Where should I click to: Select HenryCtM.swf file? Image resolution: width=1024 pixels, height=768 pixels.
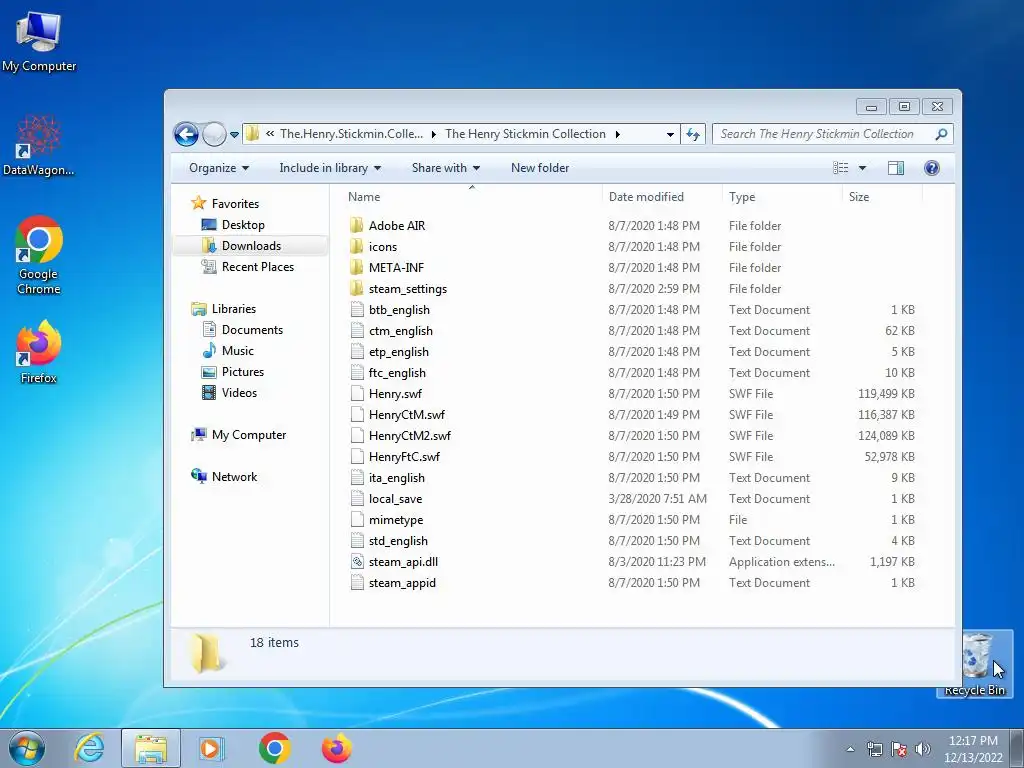coord(407,415)
